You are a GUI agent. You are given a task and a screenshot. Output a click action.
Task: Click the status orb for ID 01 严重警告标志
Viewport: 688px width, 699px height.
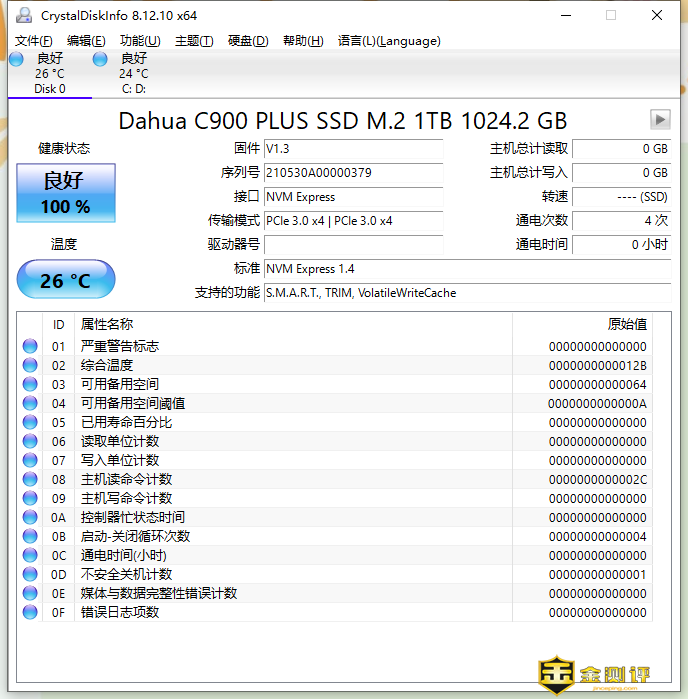pyautogui.click(x=30, y=346)
